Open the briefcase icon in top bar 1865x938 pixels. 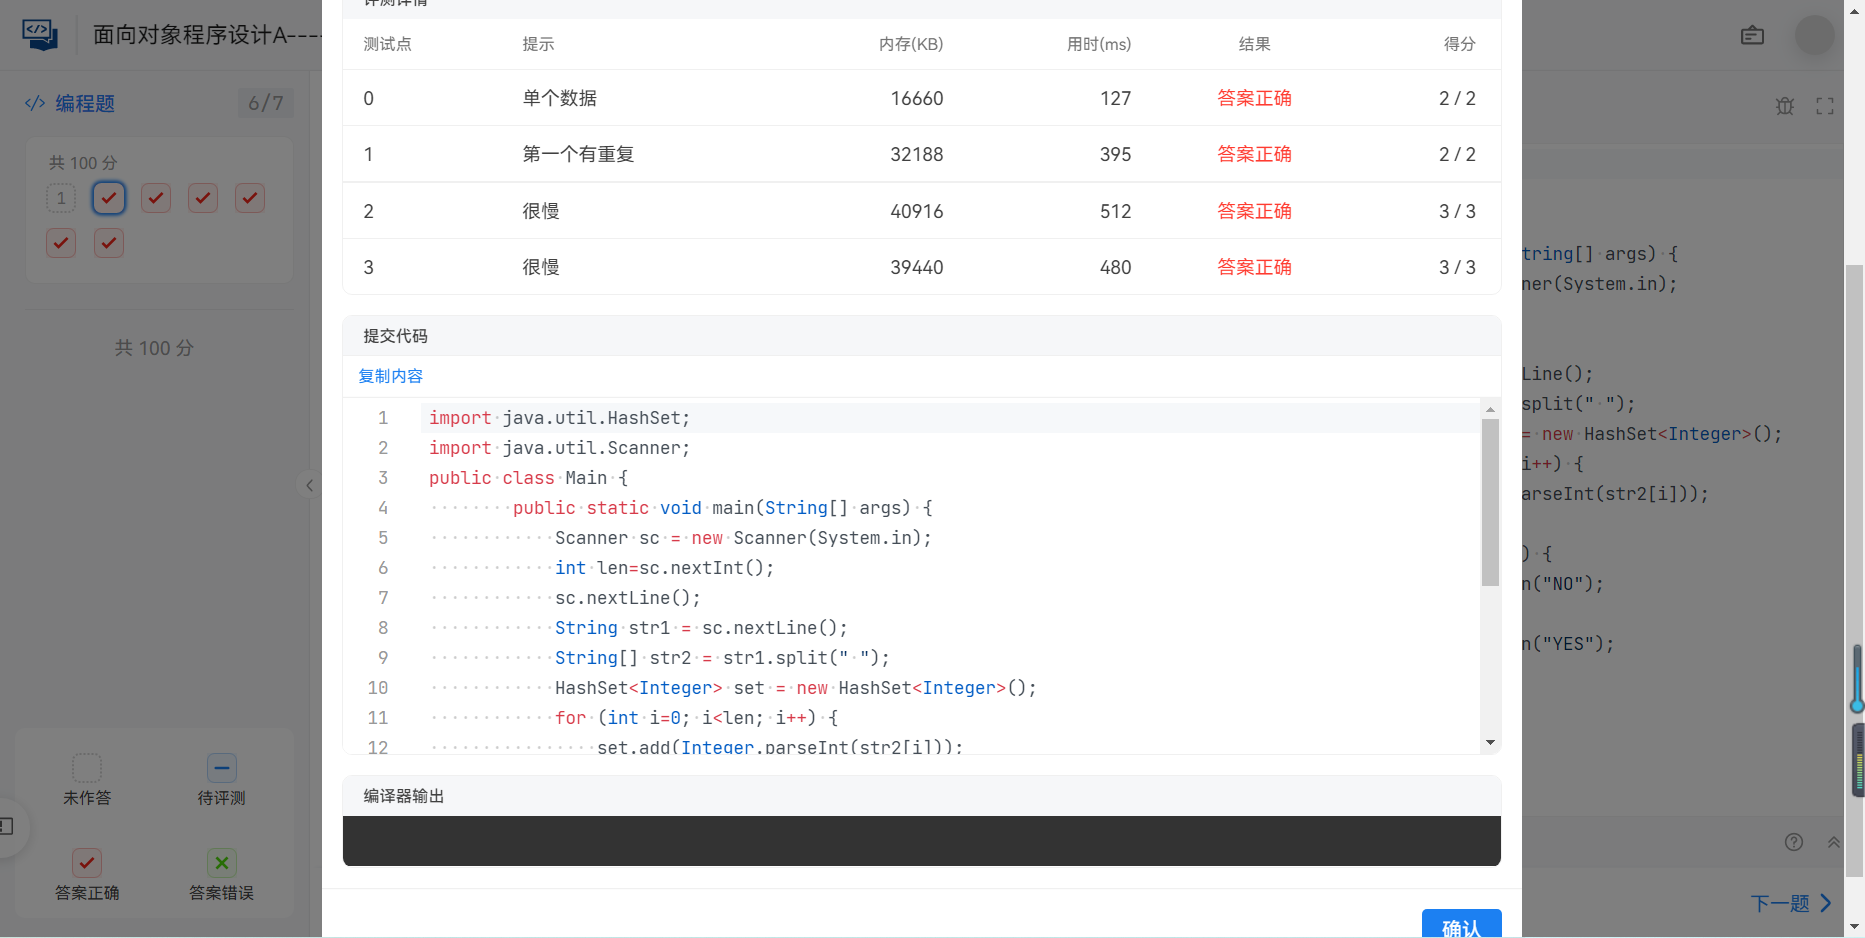pyautogui.click(x=1752, y=35)
